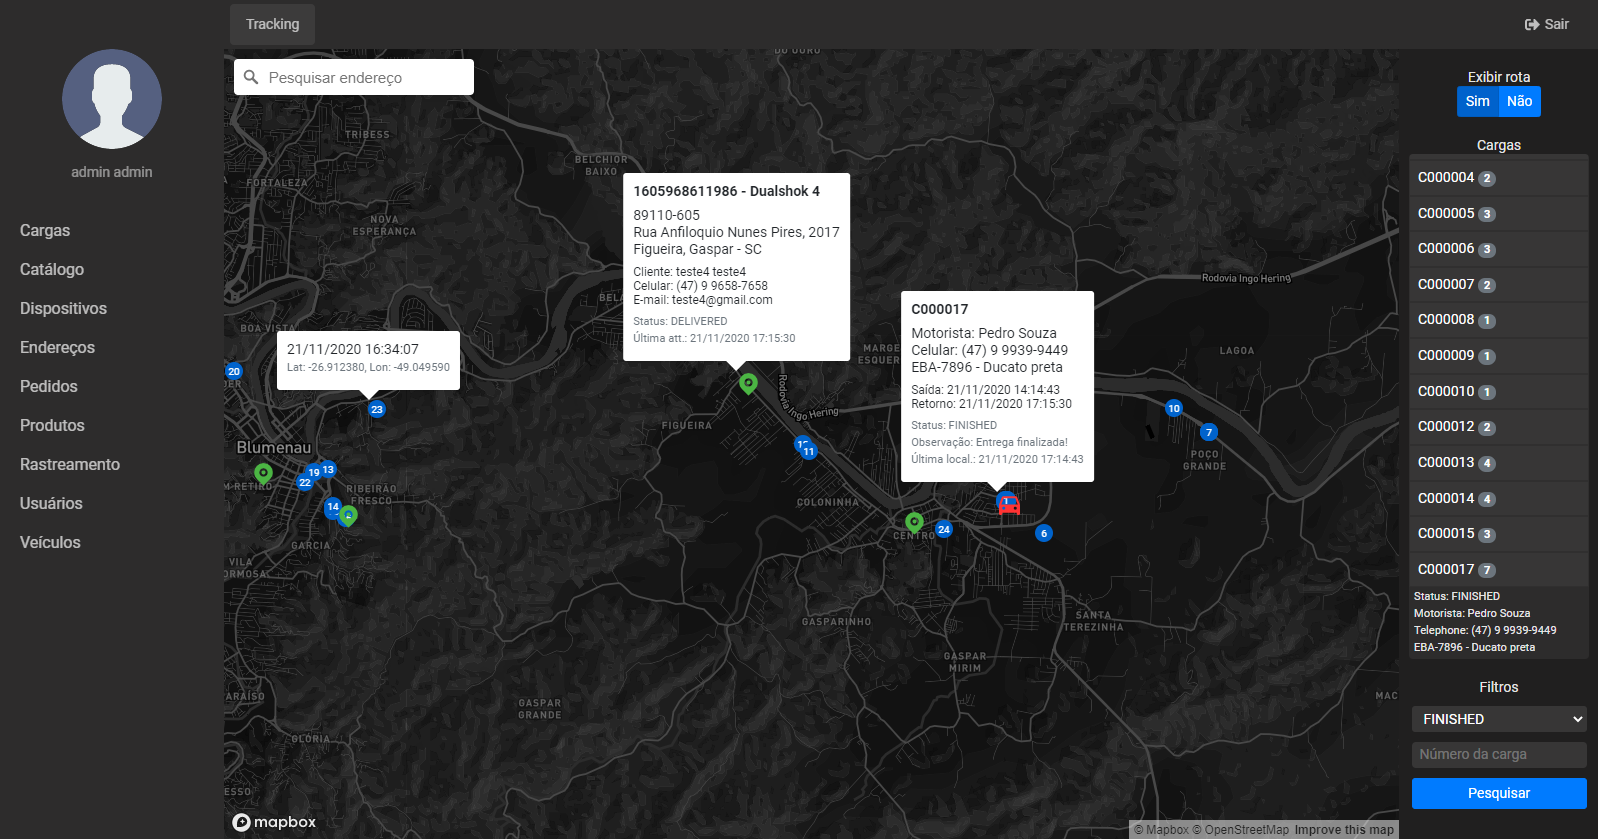Navigate to Dispositivos
The width and height of the screenshot is (1598, 839).
63,308
